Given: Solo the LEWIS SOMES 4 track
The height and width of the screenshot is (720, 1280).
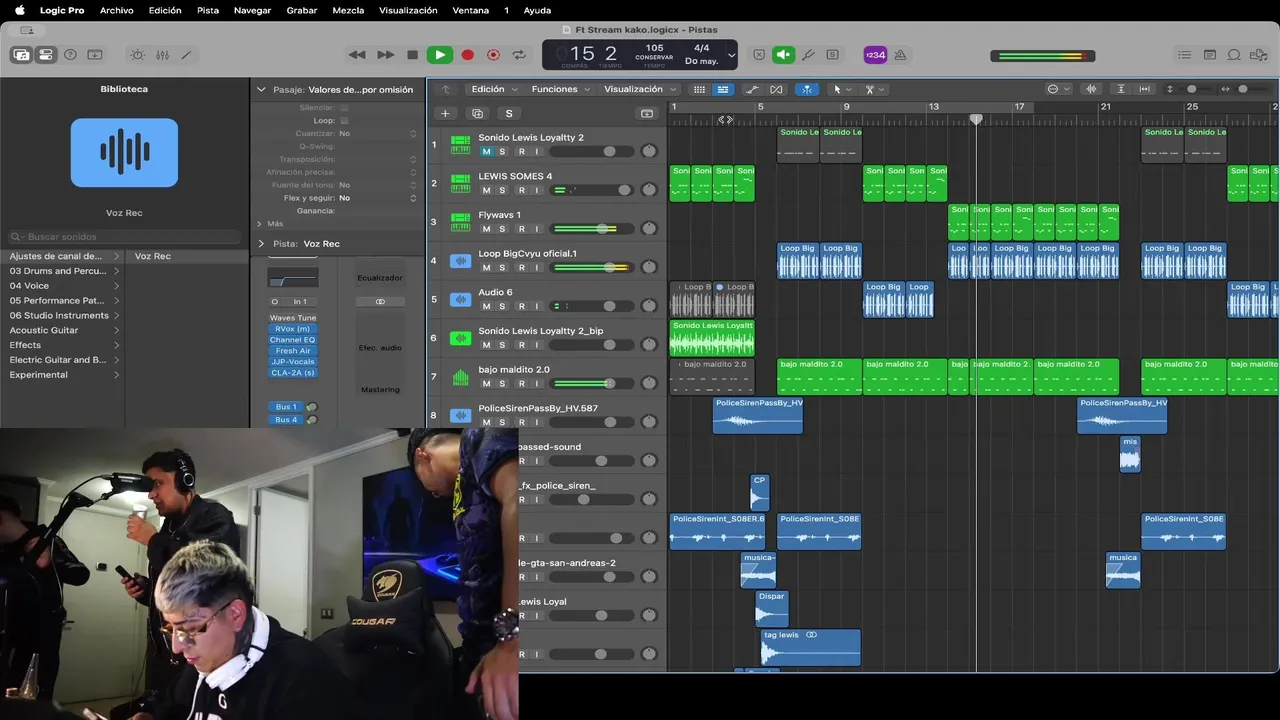Looking at the screenshot, I should 502,190.
